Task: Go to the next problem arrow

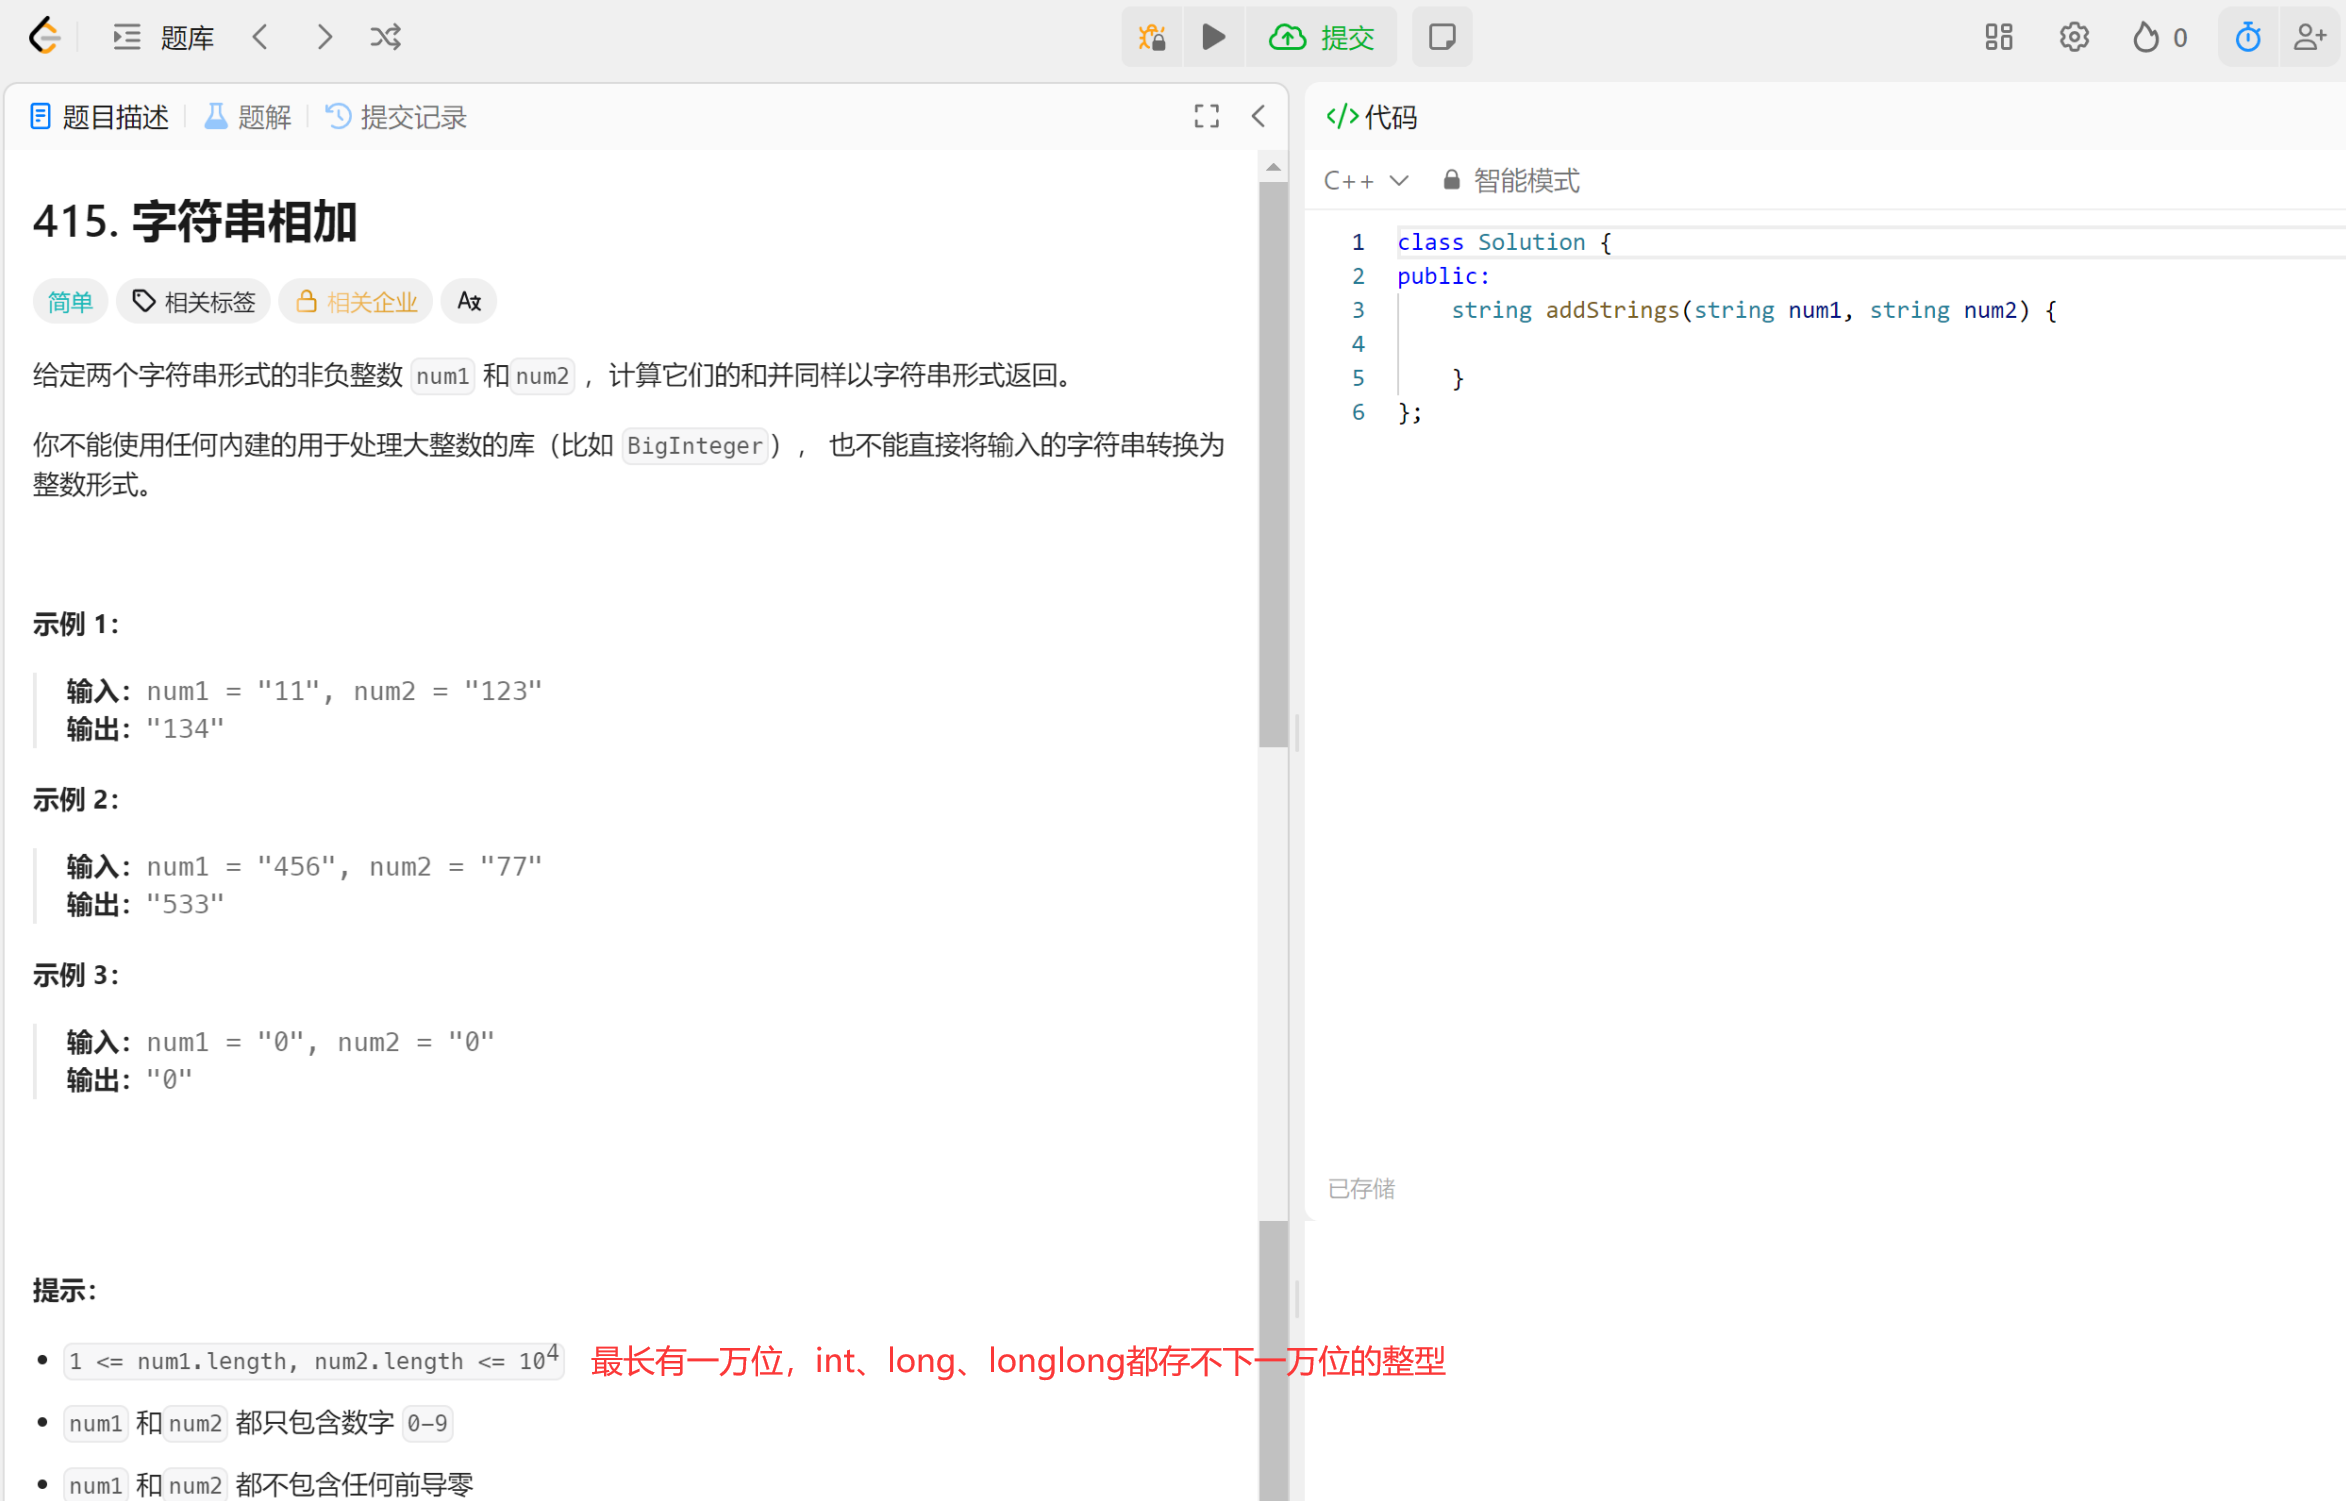Action: [x=324, y=38]
